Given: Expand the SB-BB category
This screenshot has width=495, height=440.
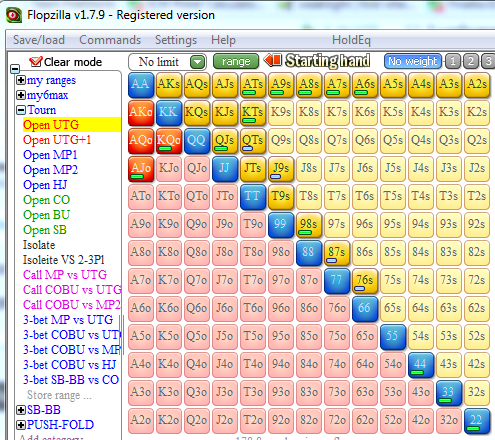Looking at the screenshot, I should tap(21, 410).
